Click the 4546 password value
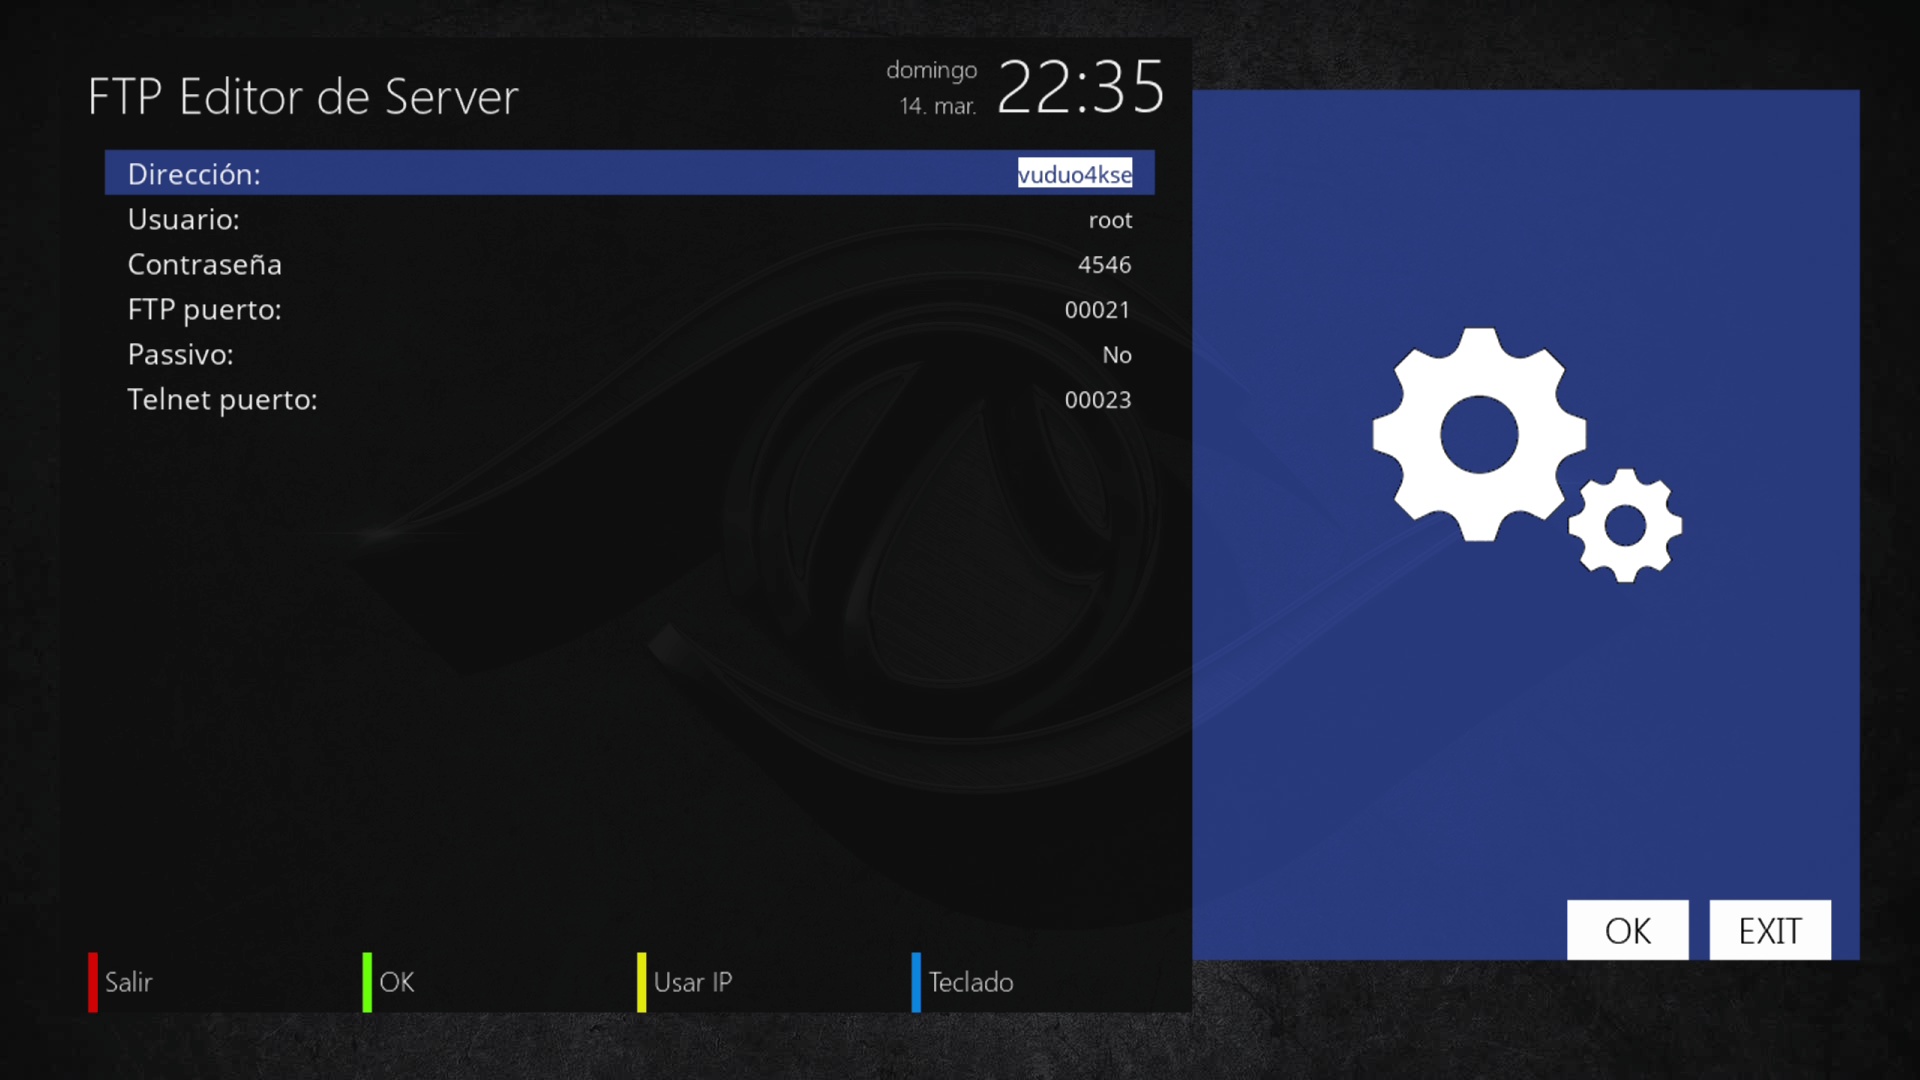Screen dimensions: 1920x1080 (x=1104, y=265)
